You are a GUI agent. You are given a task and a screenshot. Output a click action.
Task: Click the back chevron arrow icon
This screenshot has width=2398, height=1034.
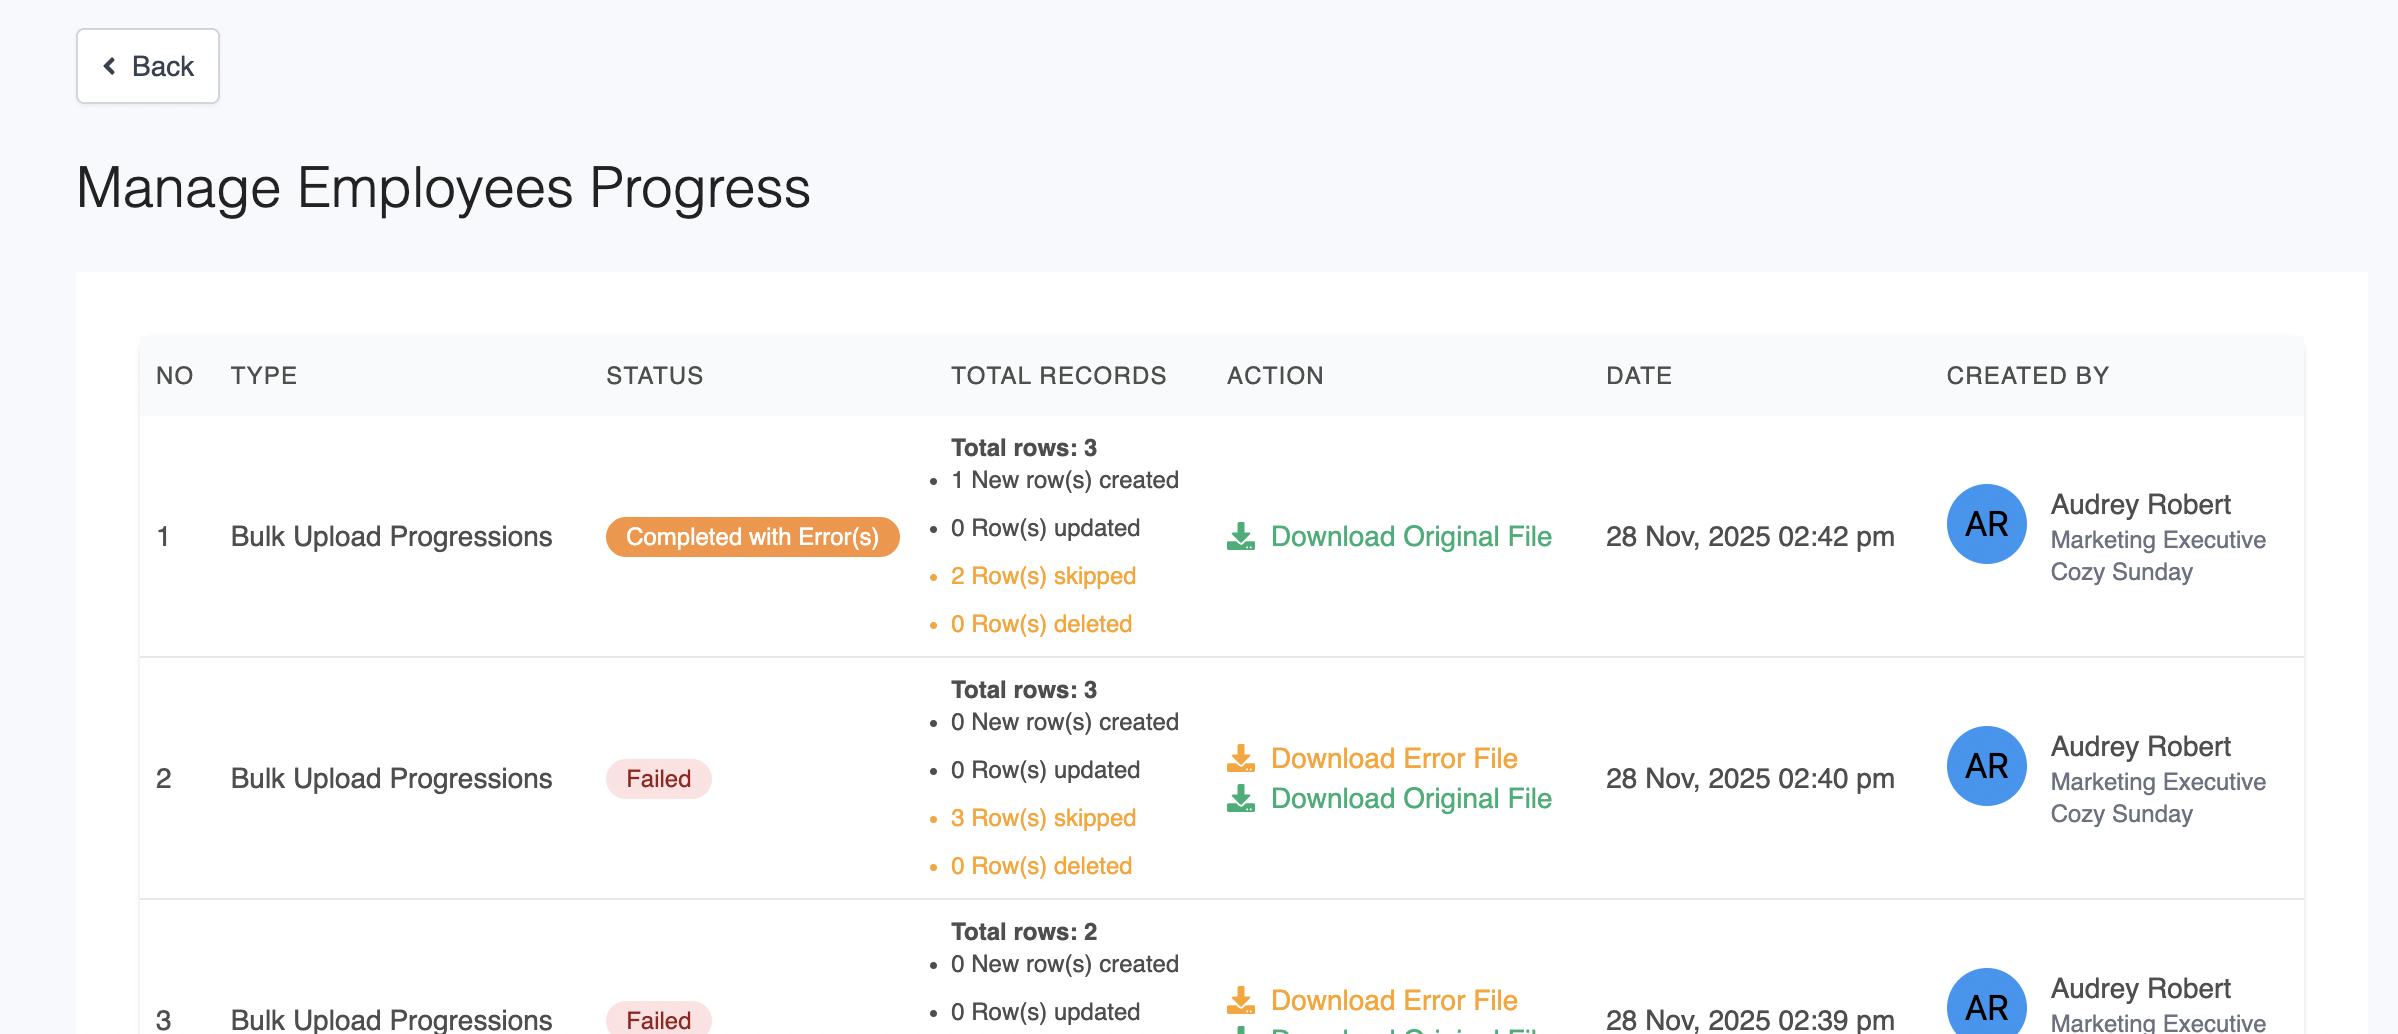pyautogui.click(x=110, y=66)
